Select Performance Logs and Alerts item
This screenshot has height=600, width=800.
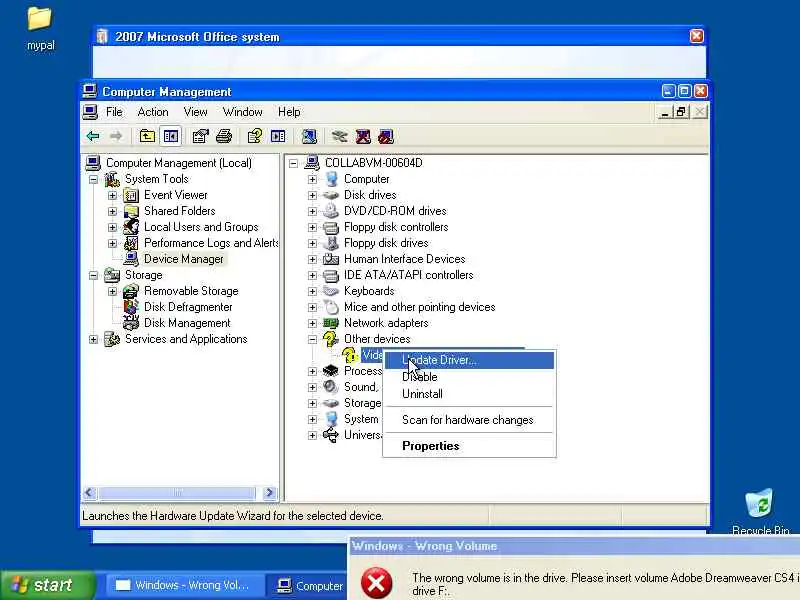point(211,243)
